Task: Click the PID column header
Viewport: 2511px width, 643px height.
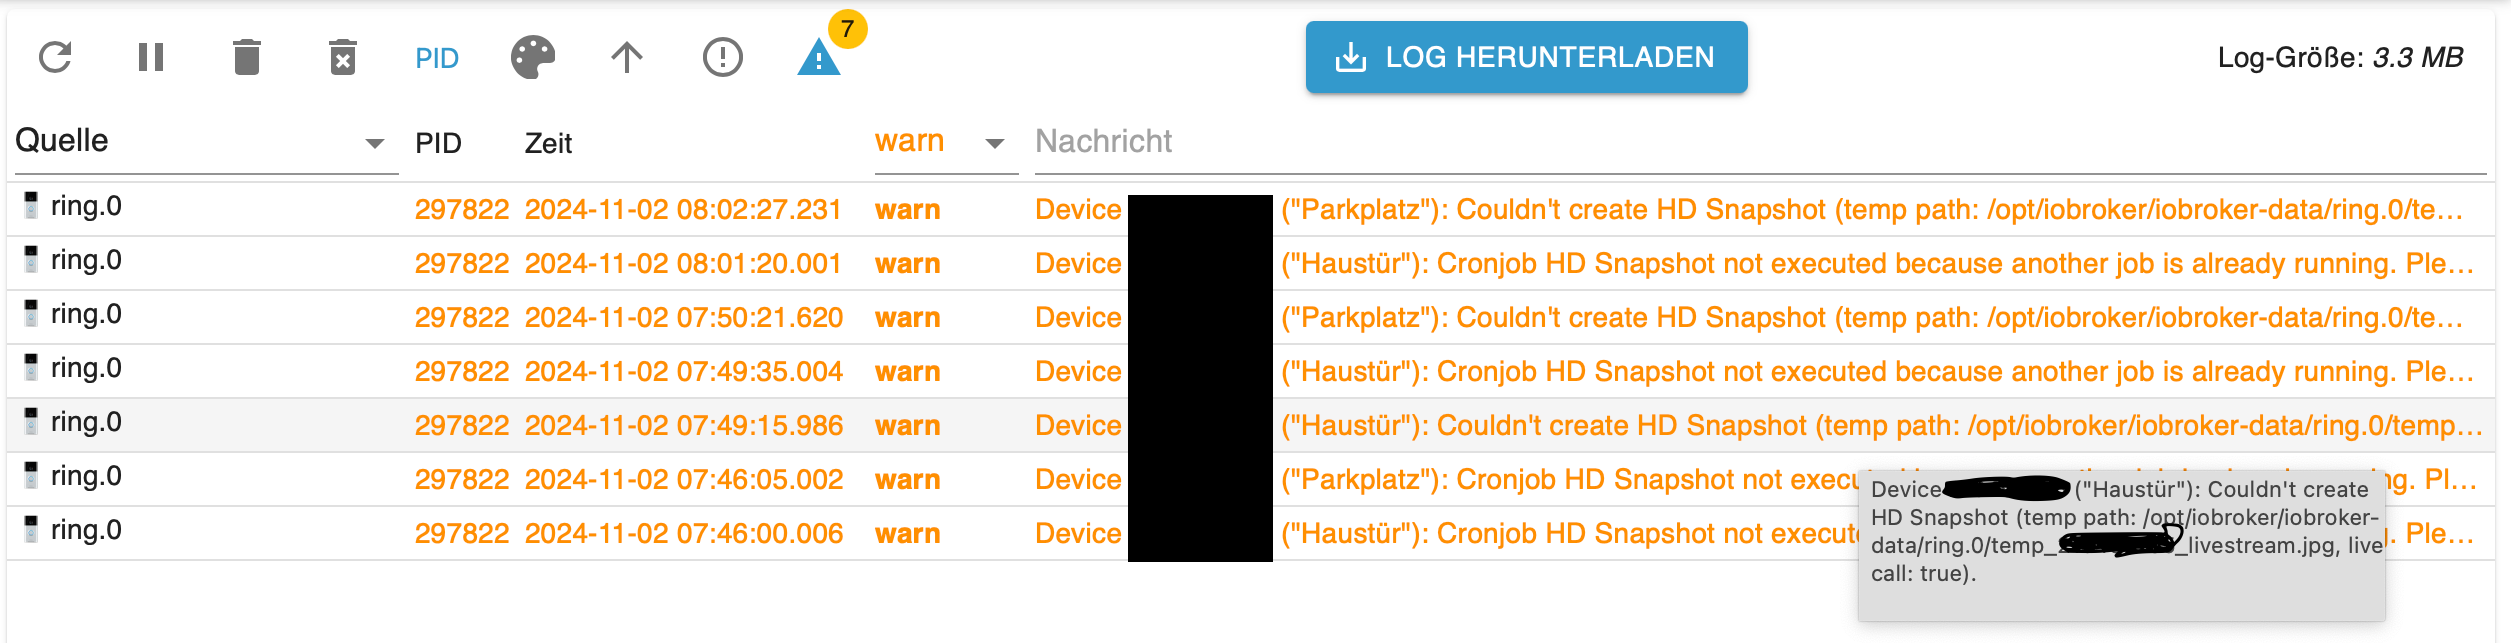Action: [438, 144]
